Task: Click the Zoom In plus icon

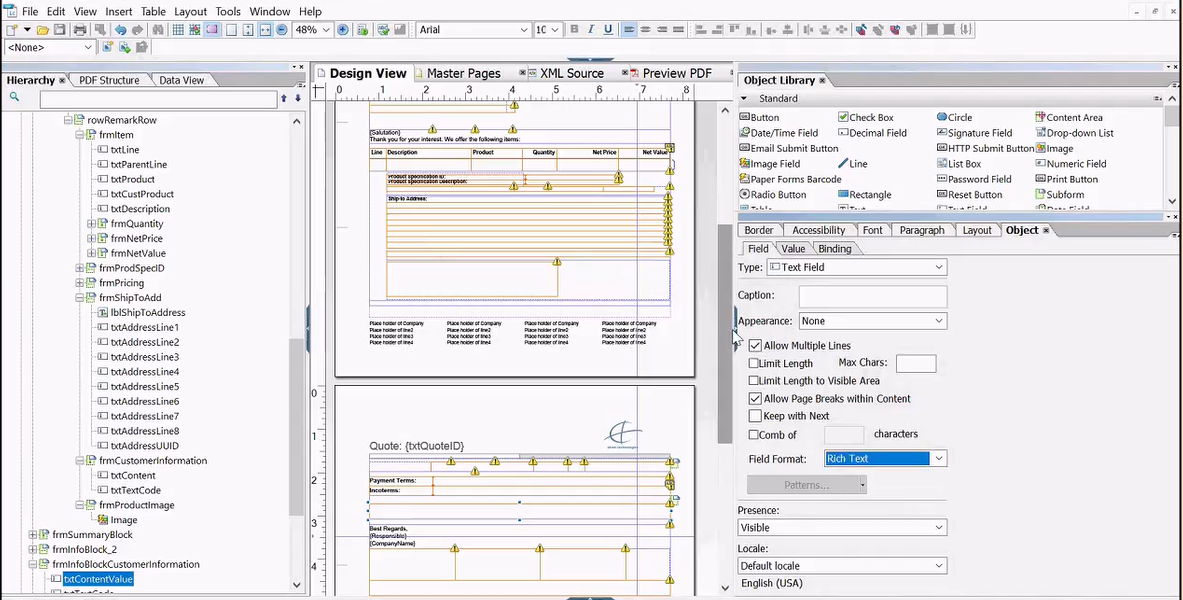Action: click(343, 29)
